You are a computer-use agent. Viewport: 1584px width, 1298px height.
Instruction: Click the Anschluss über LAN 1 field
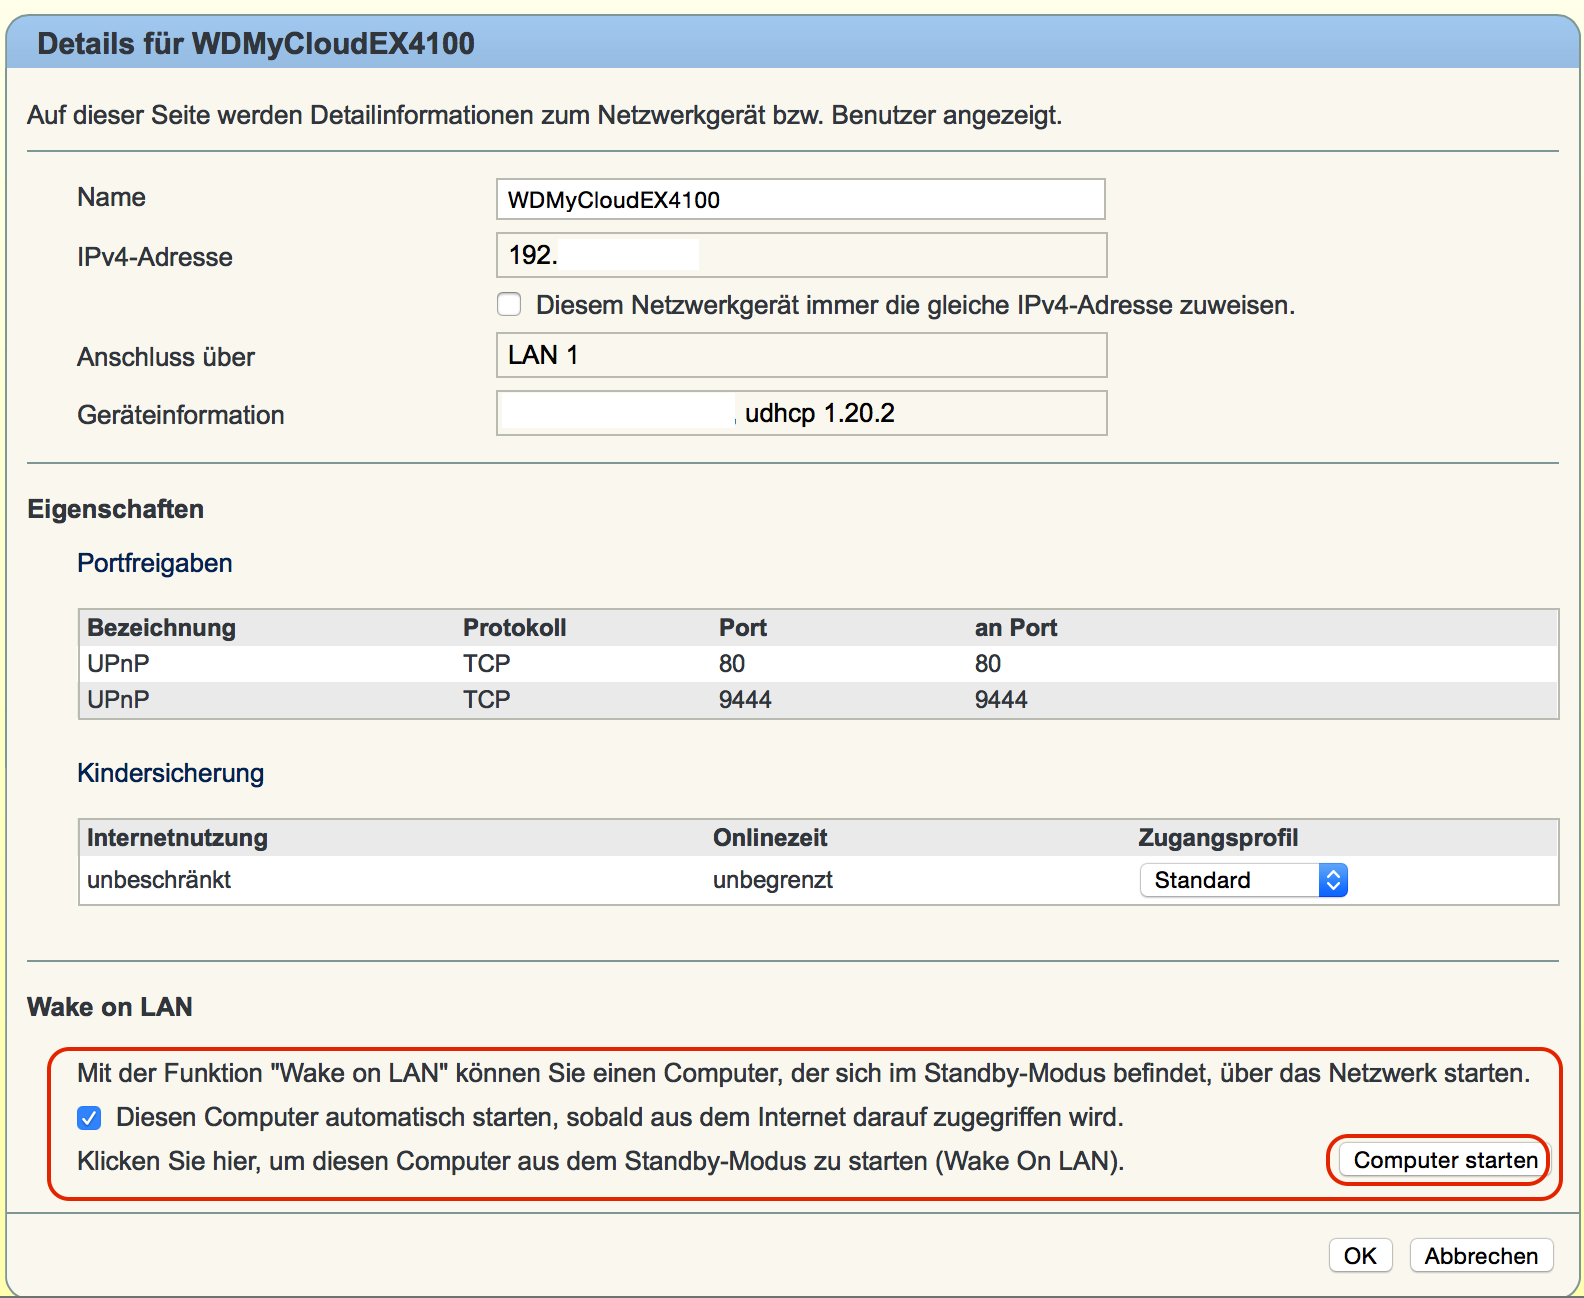802,355
